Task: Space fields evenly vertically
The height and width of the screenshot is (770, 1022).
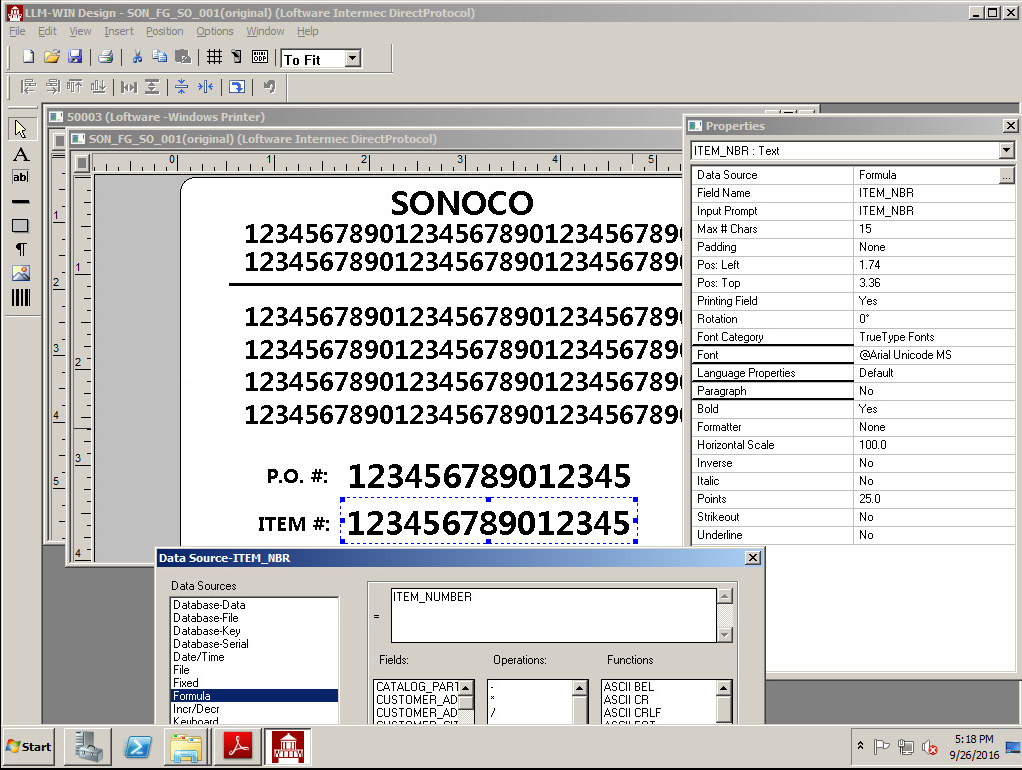Action: click(x=152, y=86)
